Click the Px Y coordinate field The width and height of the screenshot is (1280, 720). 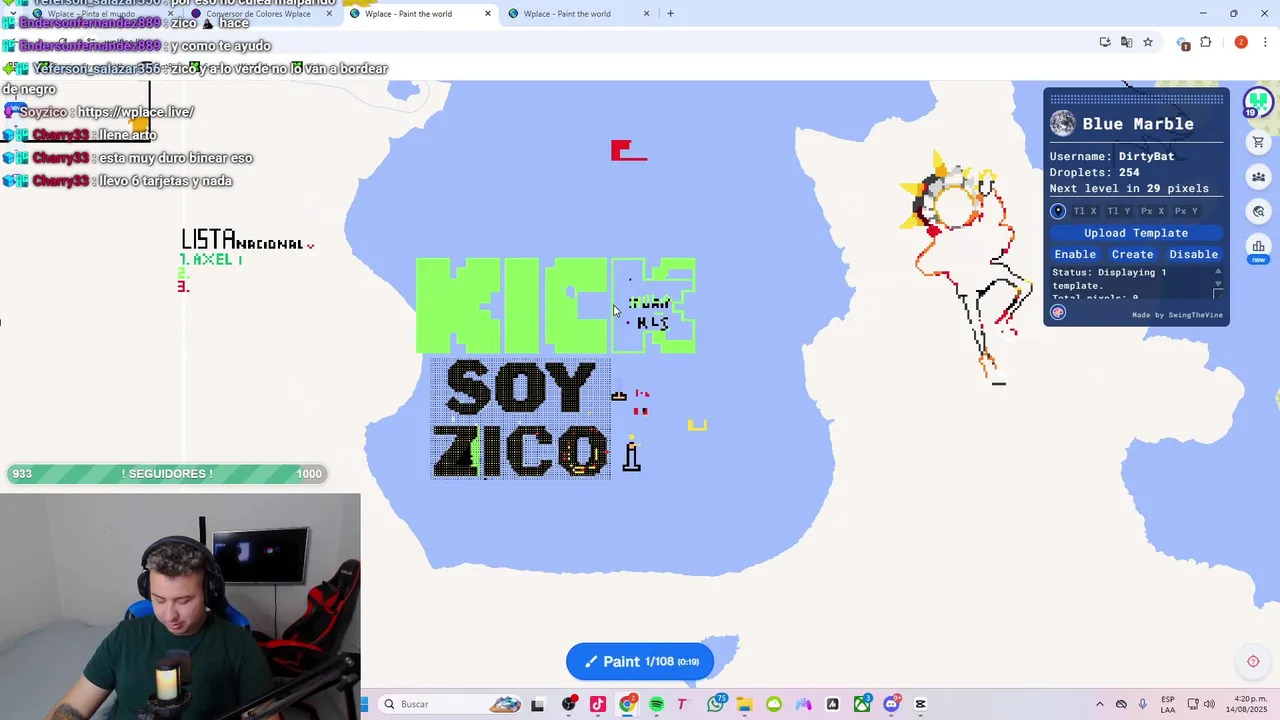click(x=1187, y=211)
